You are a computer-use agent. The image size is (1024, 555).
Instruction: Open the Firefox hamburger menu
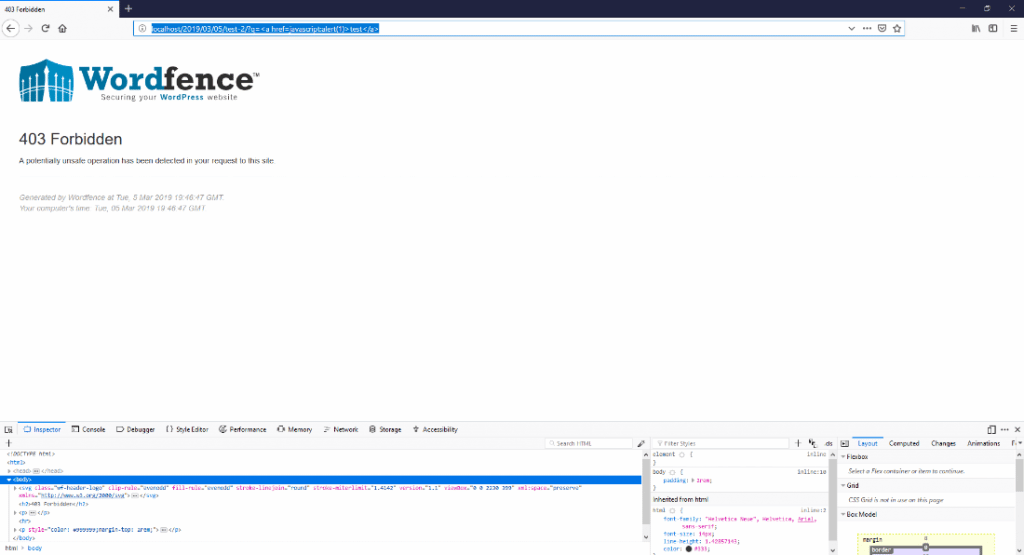(x=1014, y=29)
